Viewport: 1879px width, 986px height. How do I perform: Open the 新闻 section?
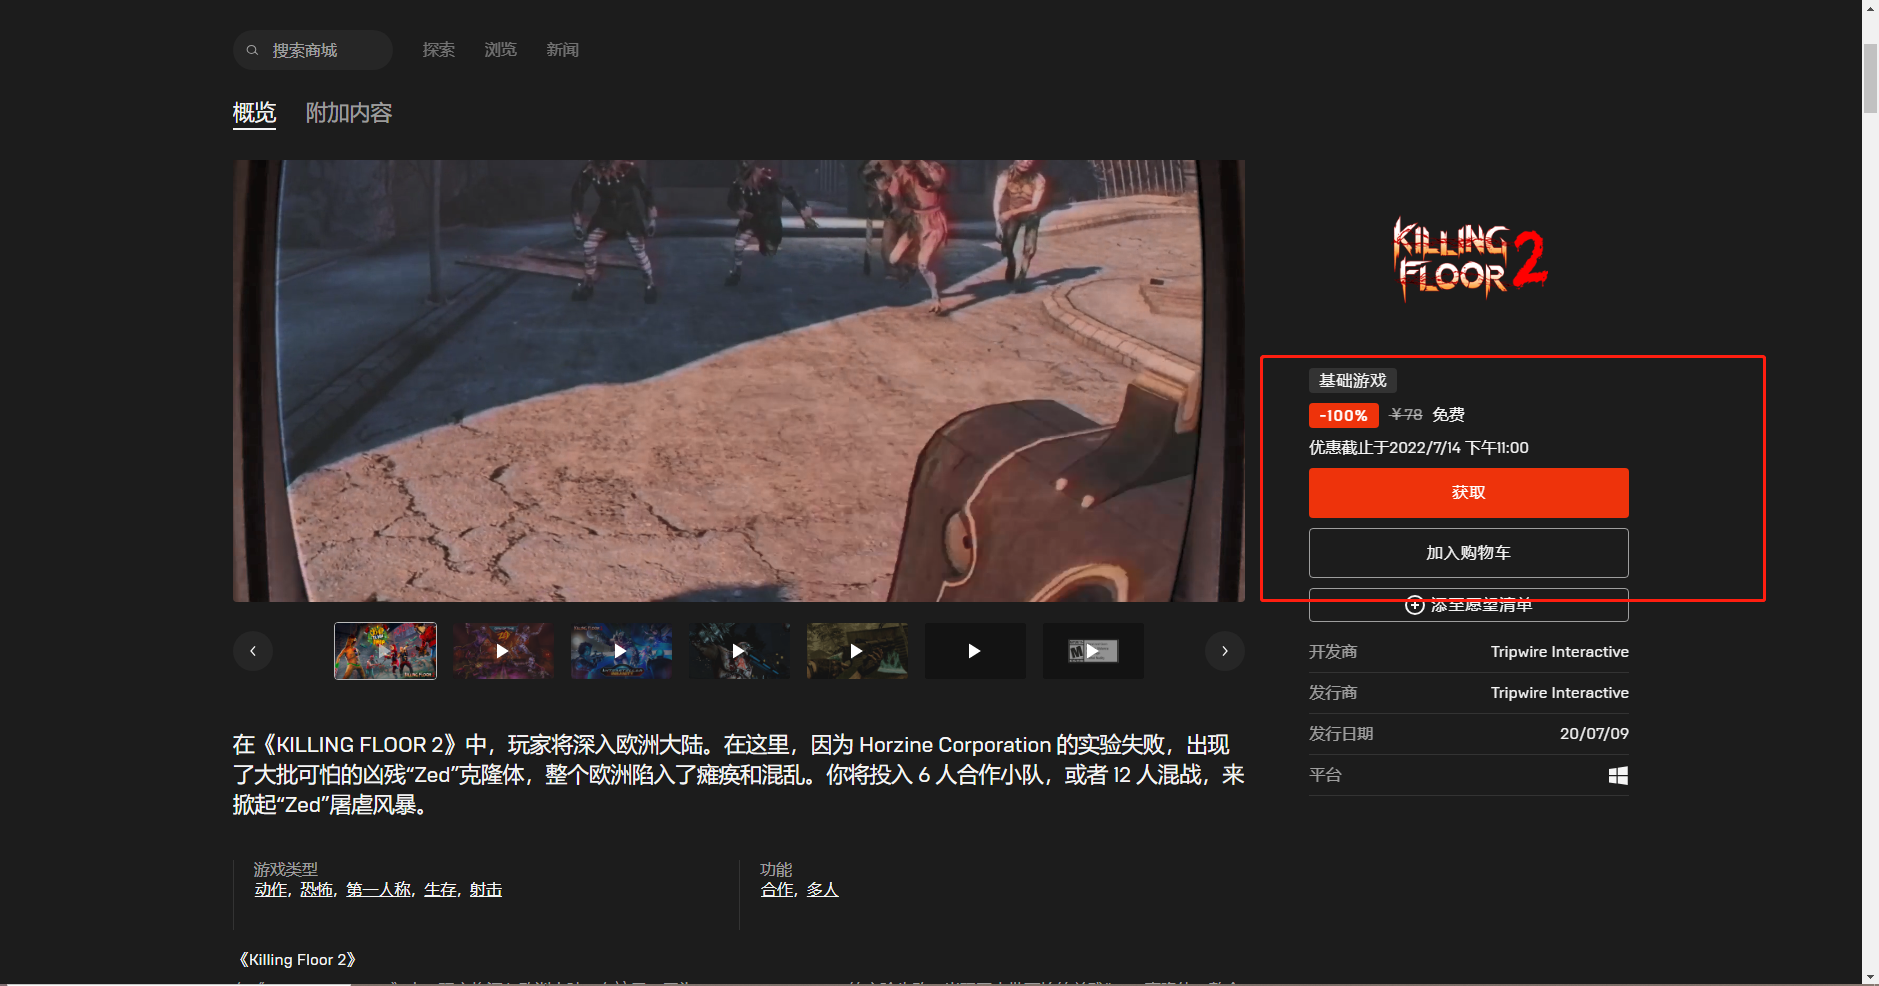(x=562, y=49)
